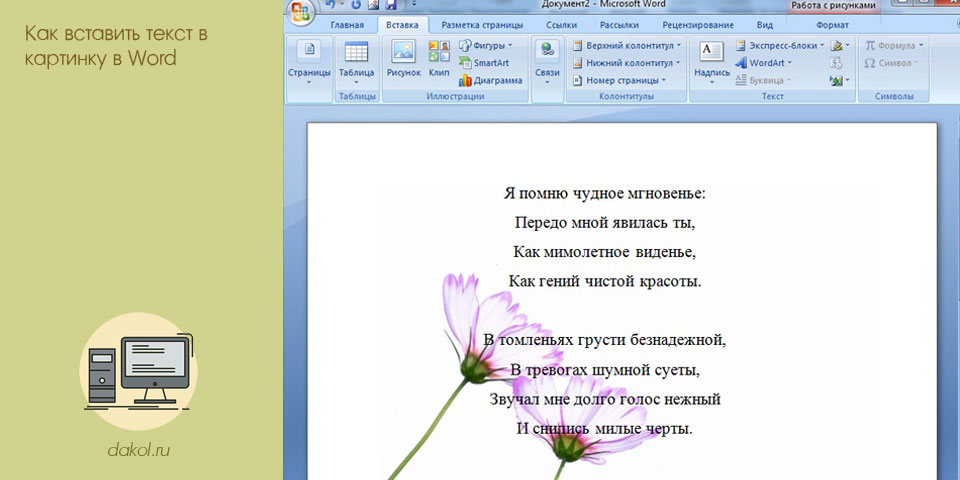Screen dimensions: 960x480
Task: Expand the Страницы dropdown
Action: [309, 62]
